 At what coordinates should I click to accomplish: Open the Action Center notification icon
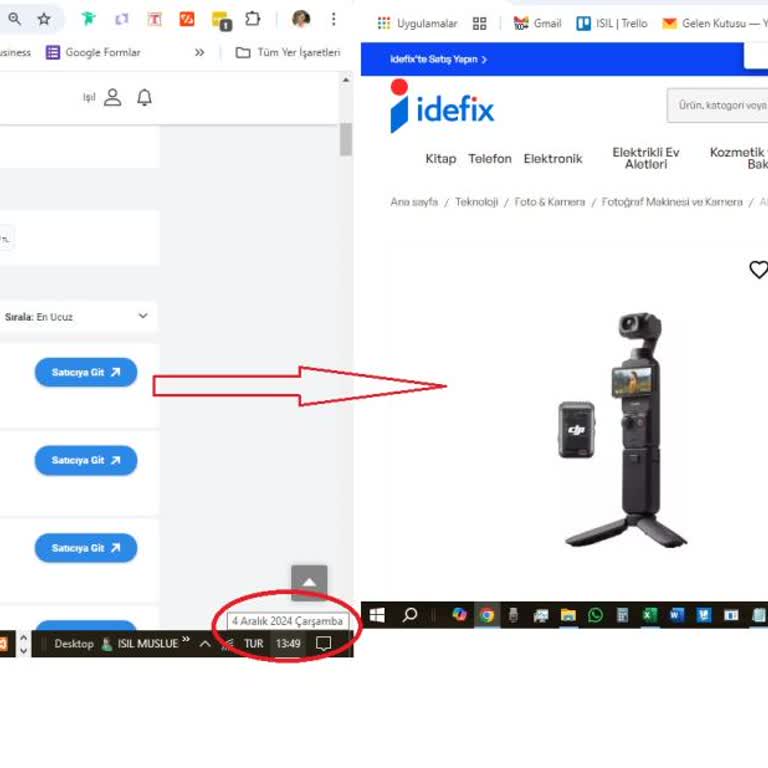coord(324,644)
